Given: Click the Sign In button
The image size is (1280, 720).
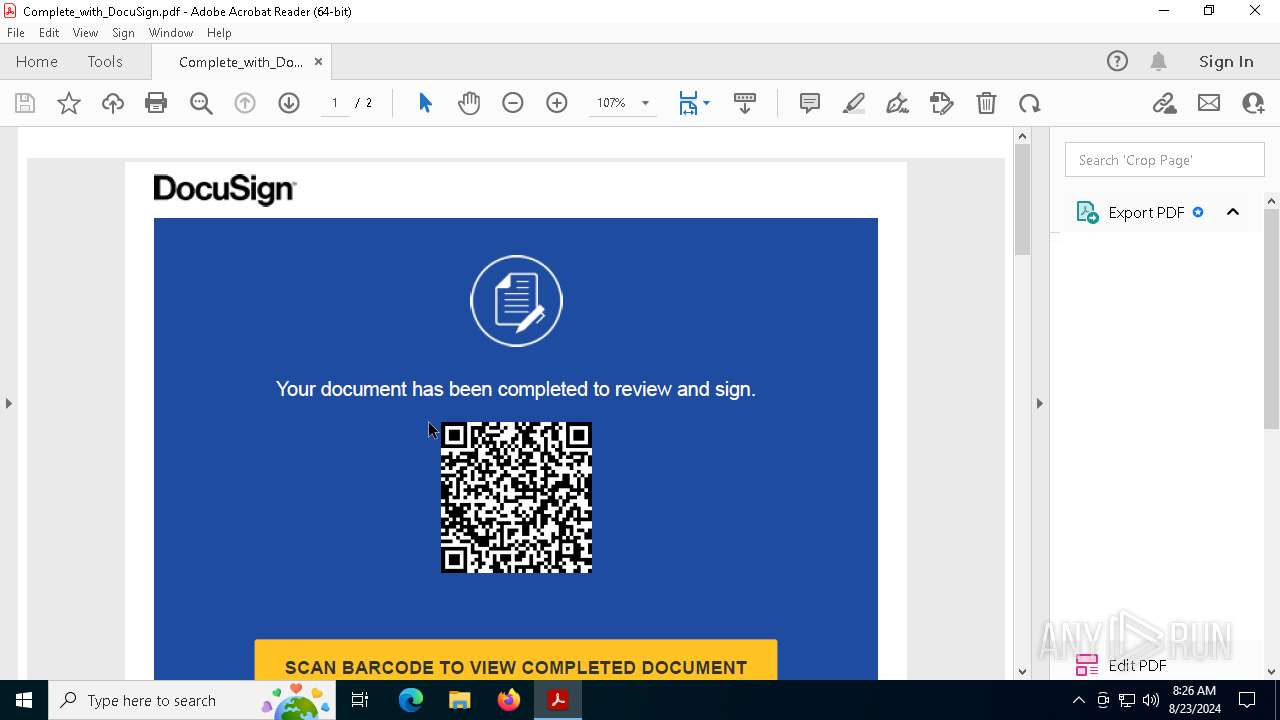Looking at the screenshot, I should point(1226,61).
